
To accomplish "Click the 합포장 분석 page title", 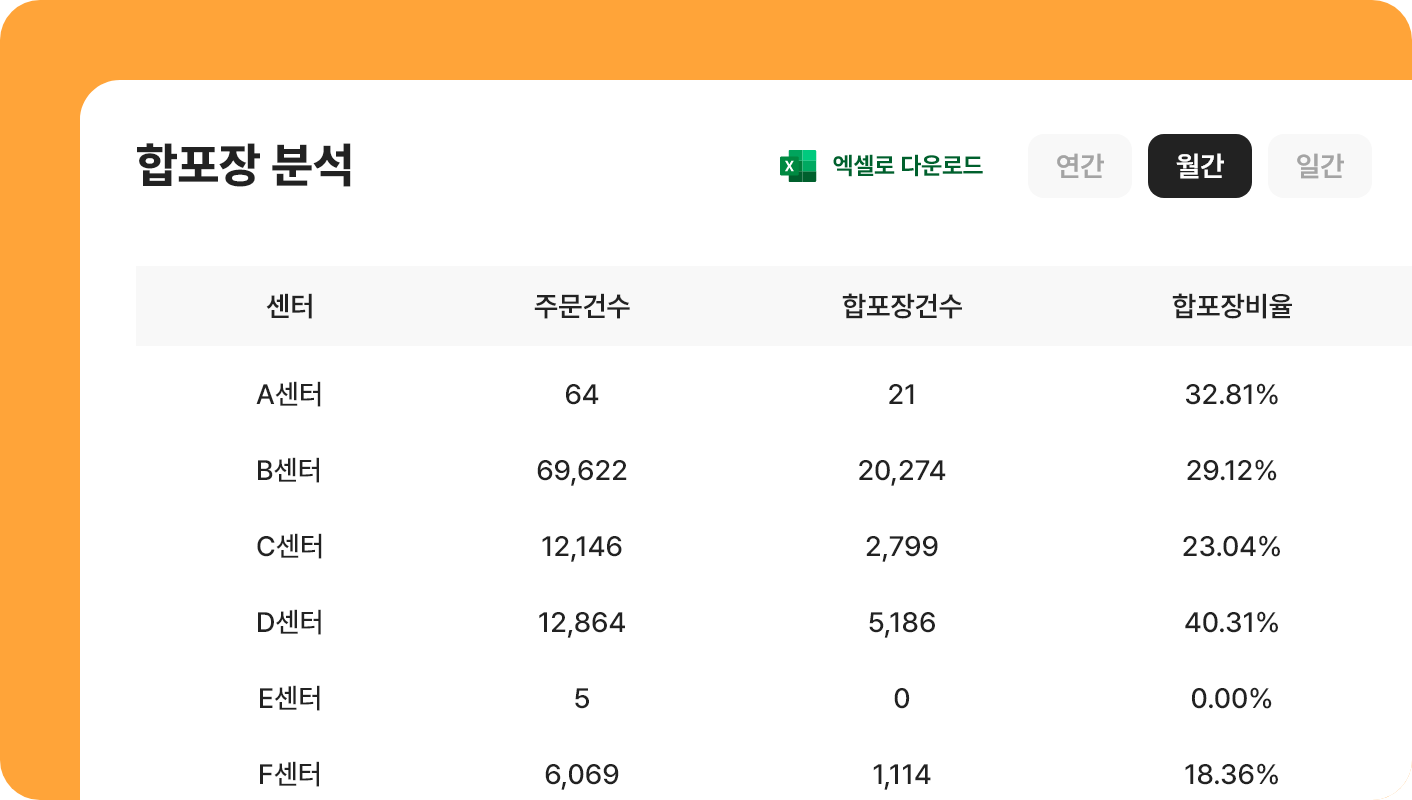I will tap(244, 166).
